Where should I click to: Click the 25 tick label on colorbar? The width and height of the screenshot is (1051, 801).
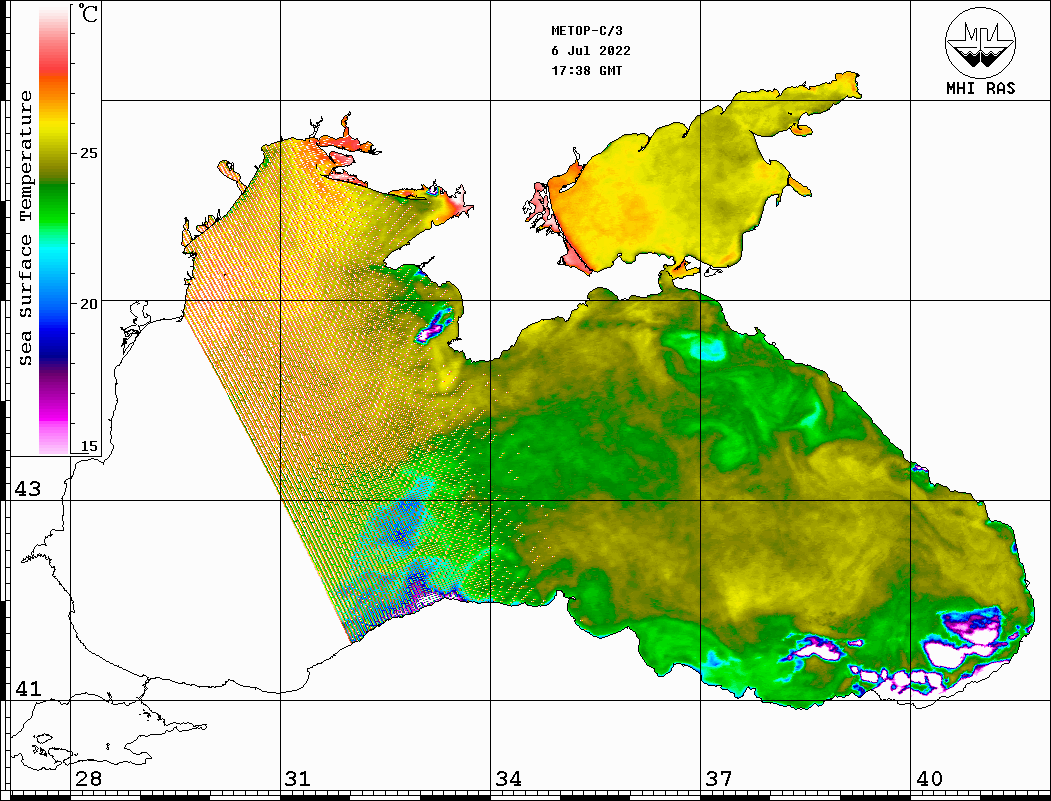pyautogui.click(x=89, y=154)
